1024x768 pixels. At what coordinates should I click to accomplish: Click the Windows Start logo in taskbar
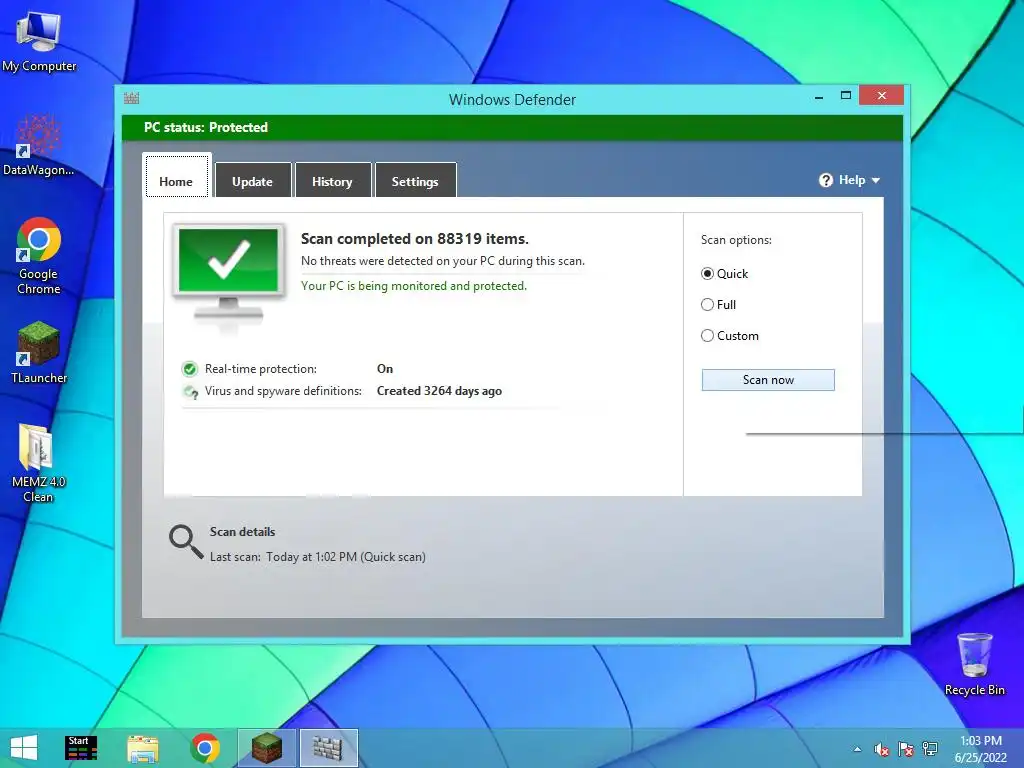24,748
